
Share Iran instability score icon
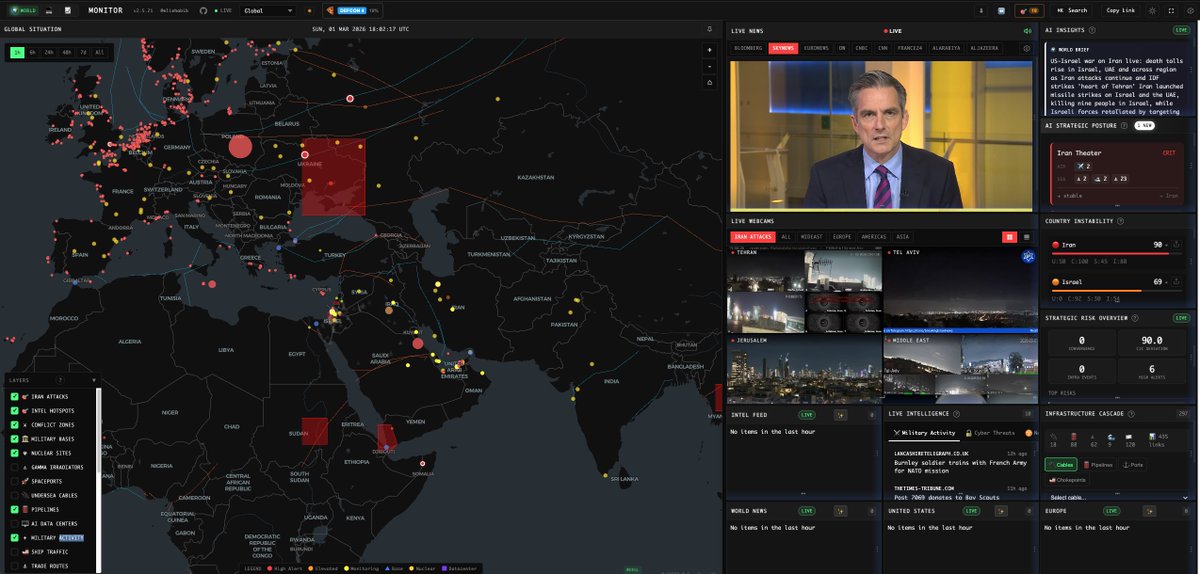(1177, 244)
